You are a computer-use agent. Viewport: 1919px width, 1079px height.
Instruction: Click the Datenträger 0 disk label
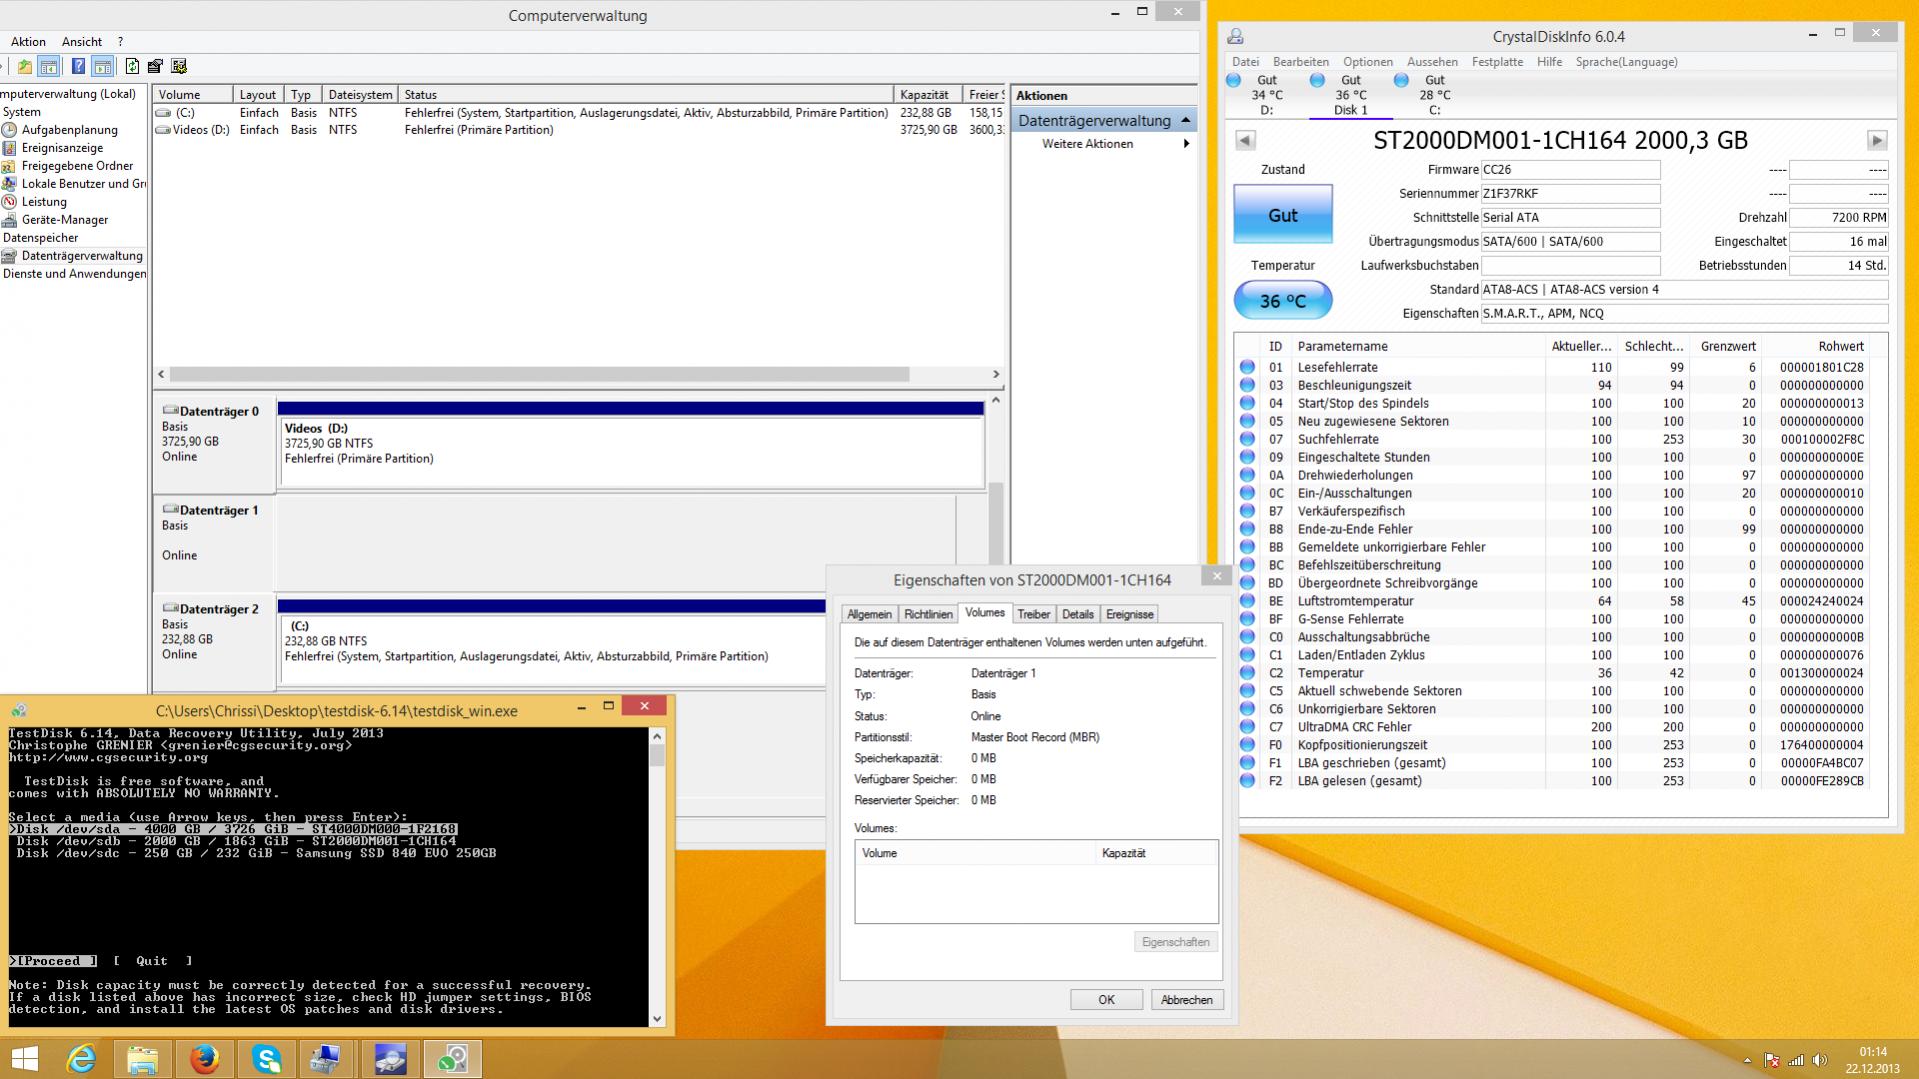coord(219,411)
